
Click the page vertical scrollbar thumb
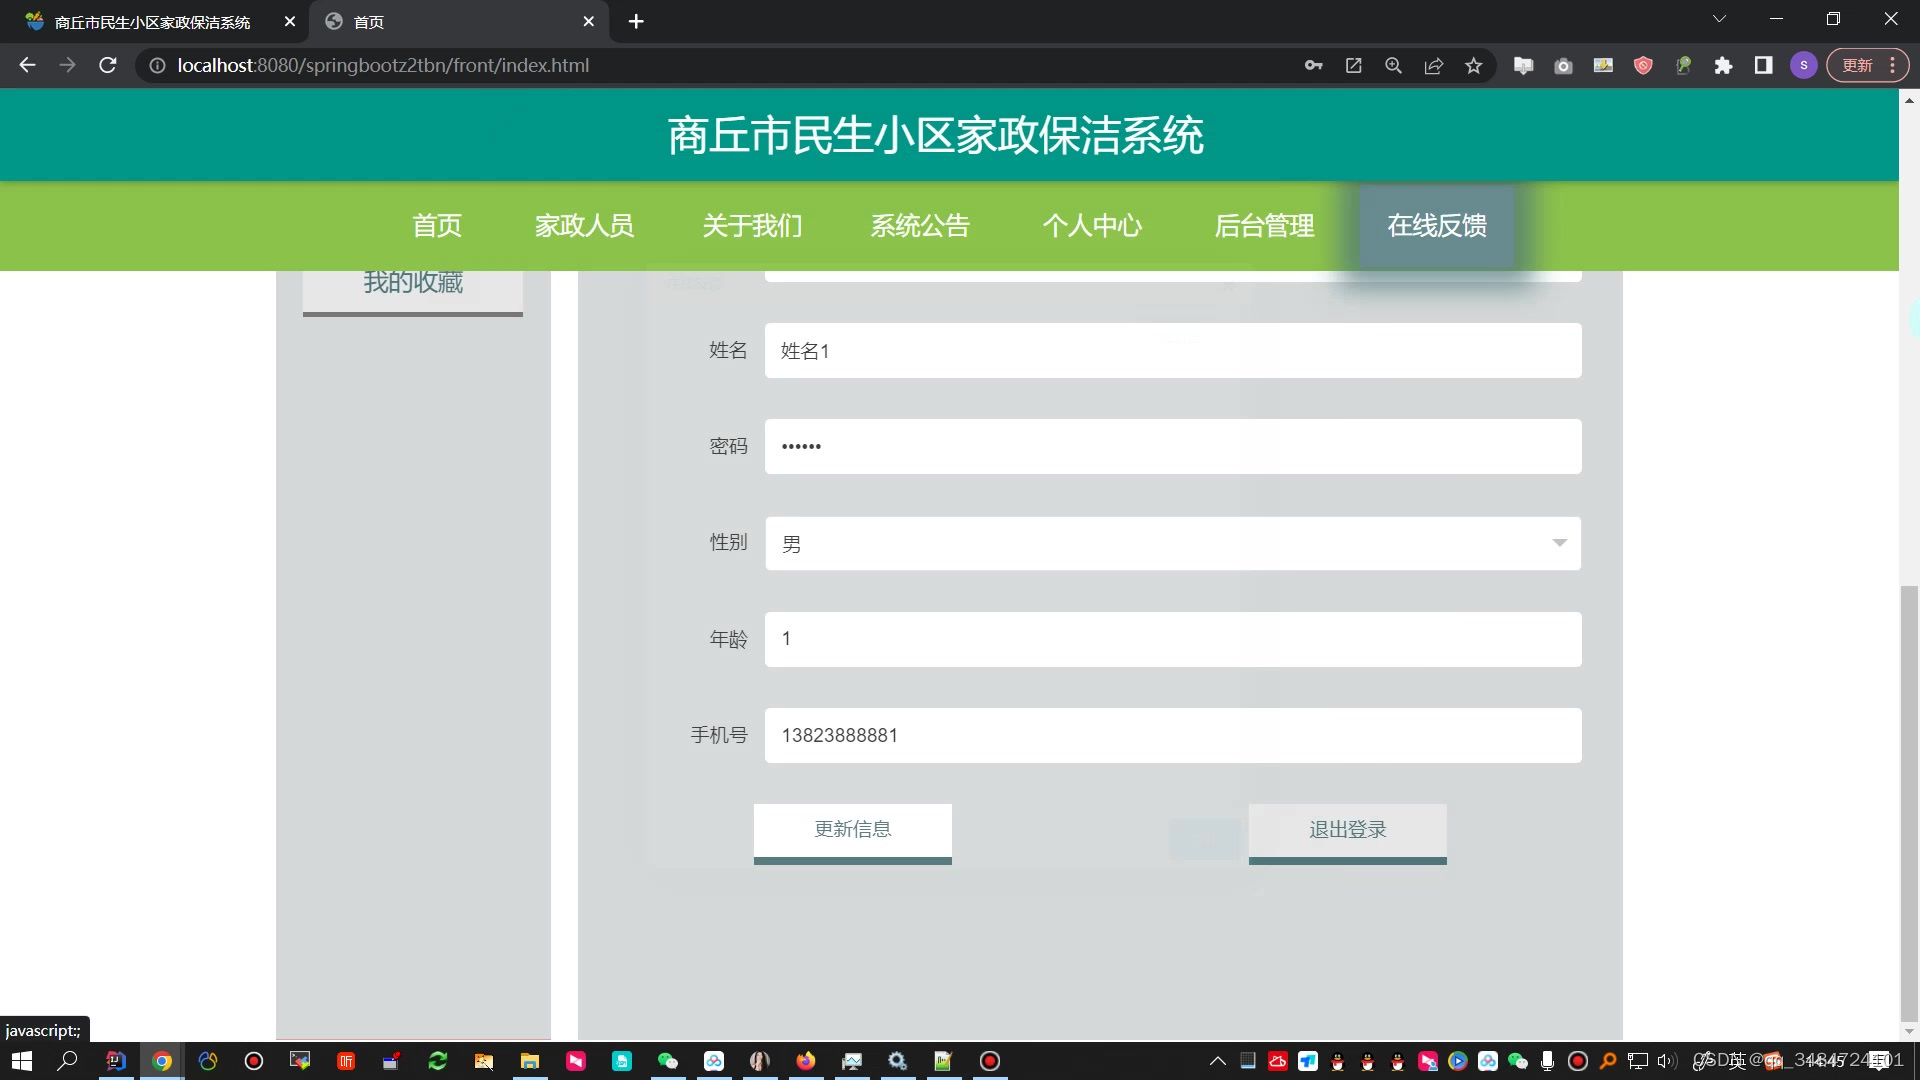coord(1909,800)
